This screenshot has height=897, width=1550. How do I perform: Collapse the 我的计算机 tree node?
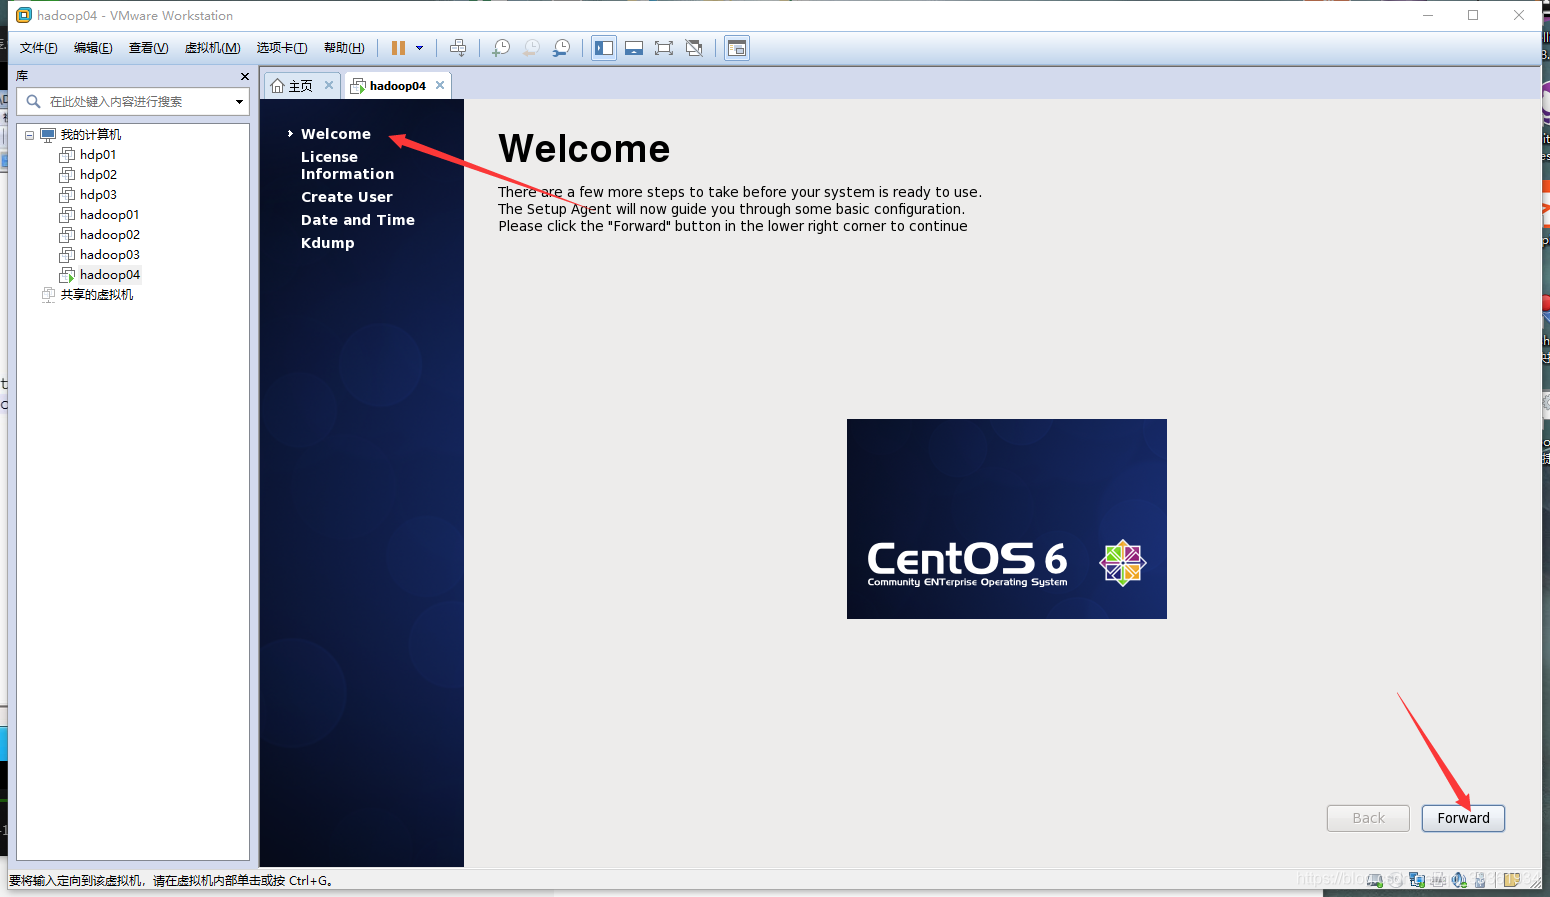click(x=30, y=135)
